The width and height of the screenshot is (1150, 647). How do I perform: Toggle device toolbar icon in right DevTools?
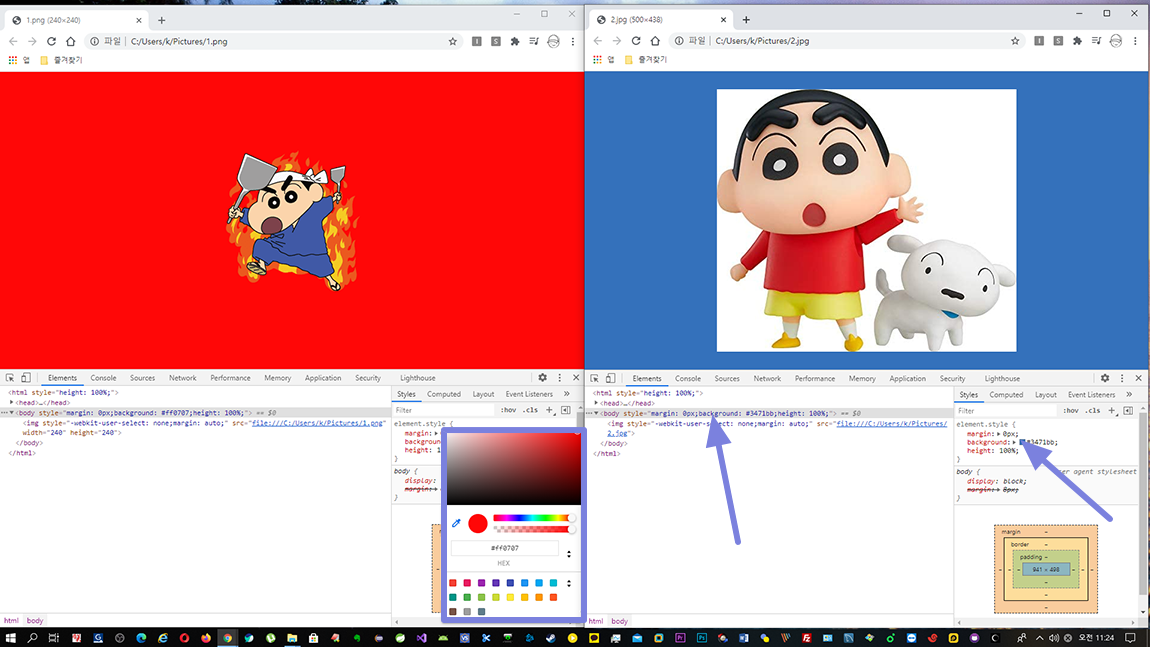(x=610, y=379)
